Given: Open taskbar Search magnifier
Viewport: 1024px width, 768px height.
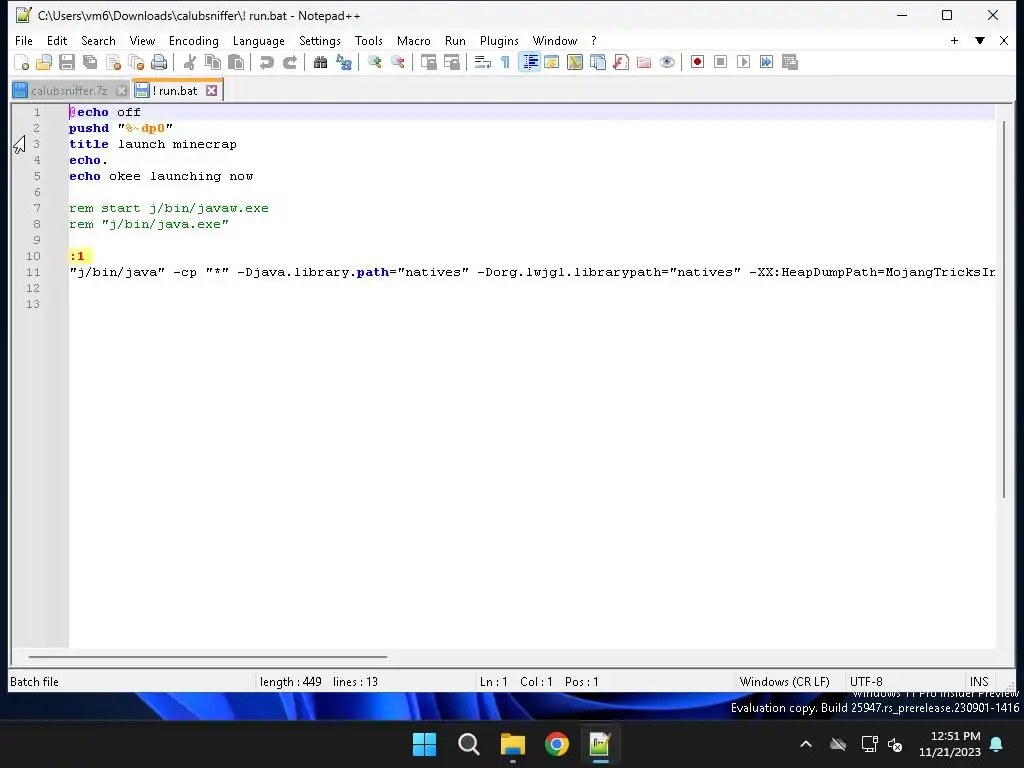Looking at the screenshot, I should point(468,744).
